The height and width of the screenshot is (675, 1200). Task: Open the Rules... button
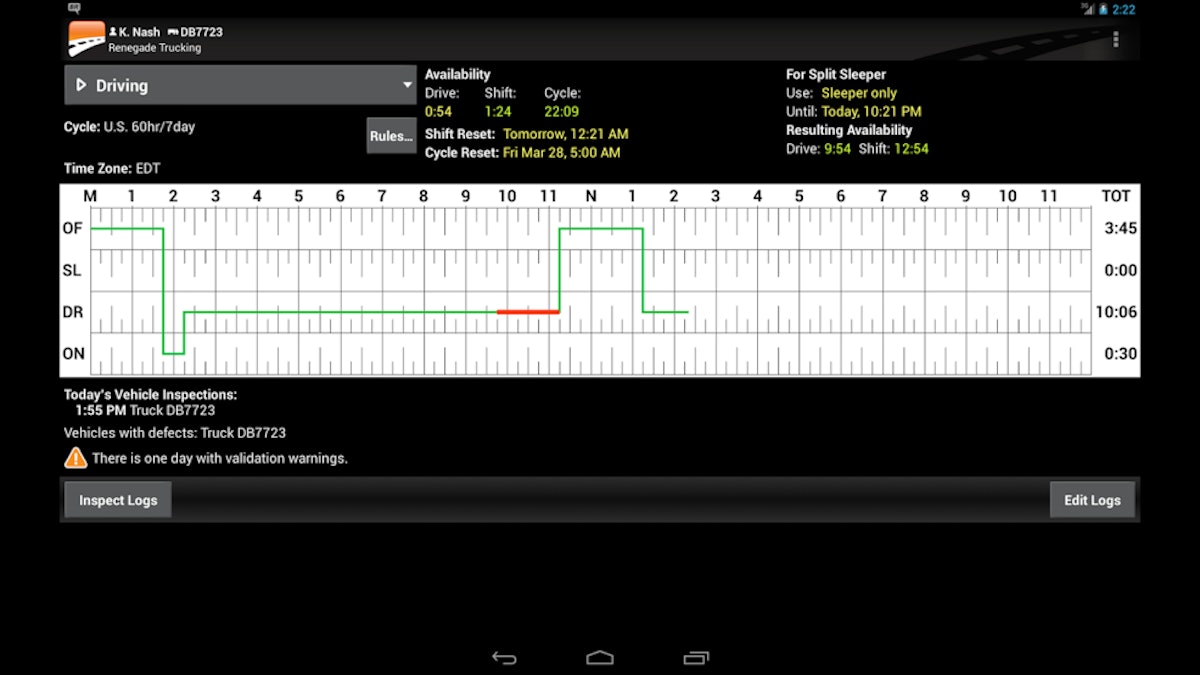pos(391,136)
